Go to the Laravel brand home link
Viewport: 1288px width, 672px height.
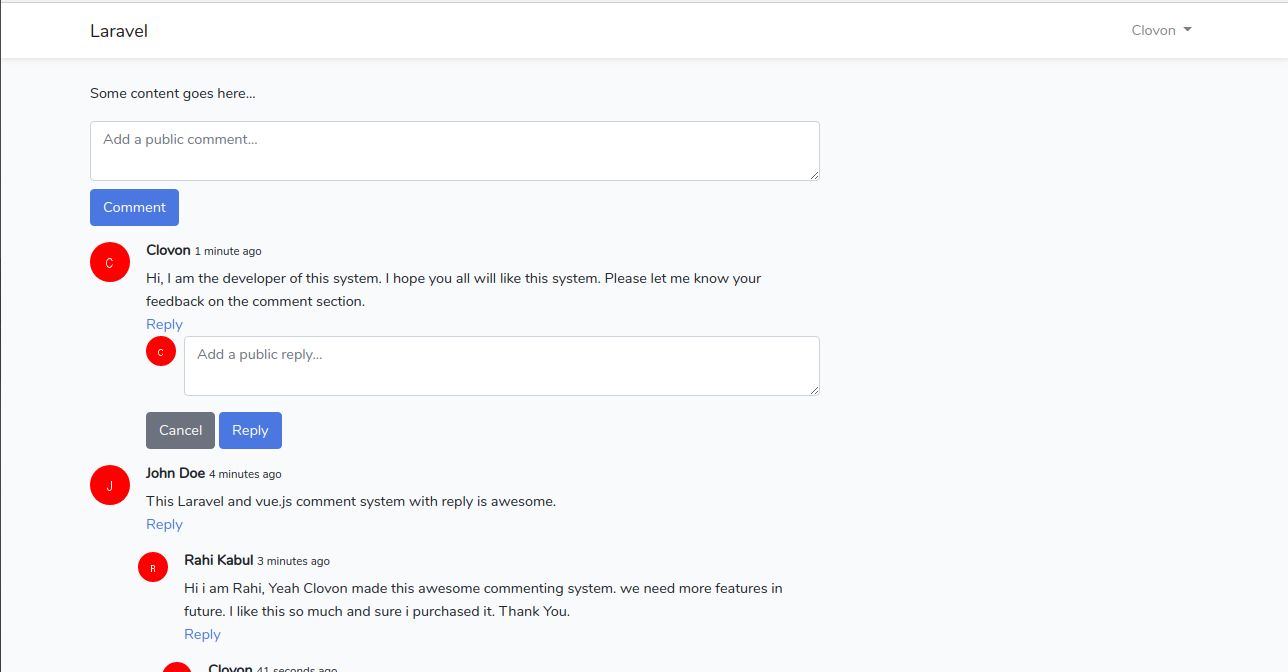coord(119,31)
